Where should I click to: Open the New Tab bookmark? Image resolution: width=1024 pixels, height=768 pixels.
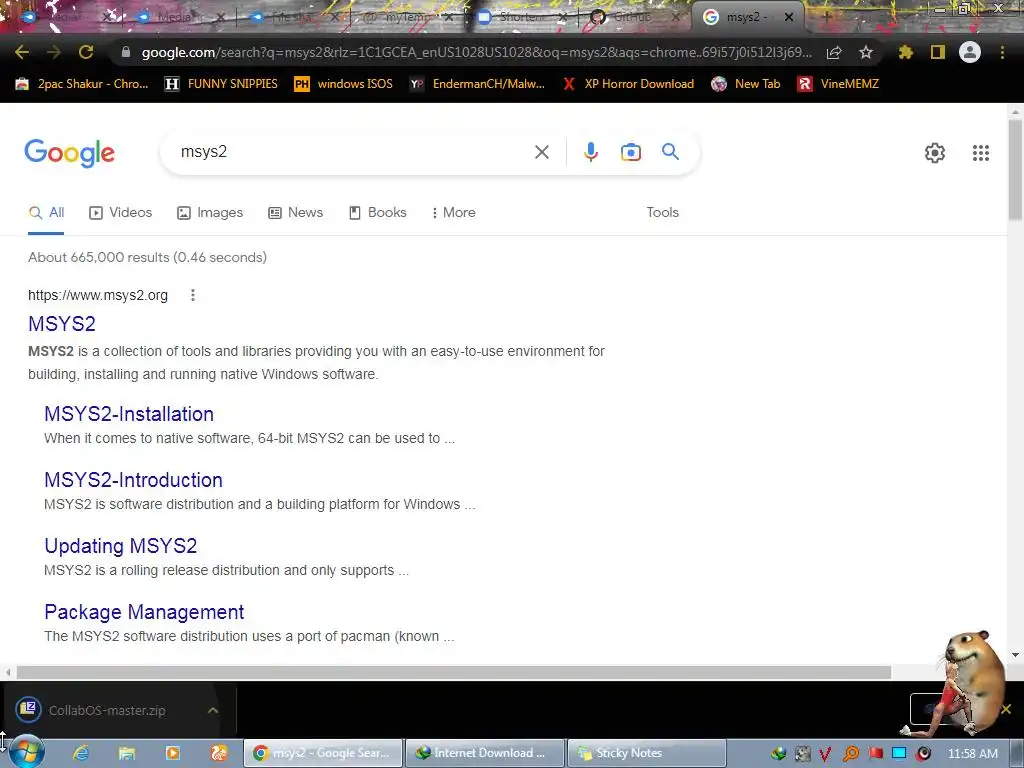(x=746, y=84)
